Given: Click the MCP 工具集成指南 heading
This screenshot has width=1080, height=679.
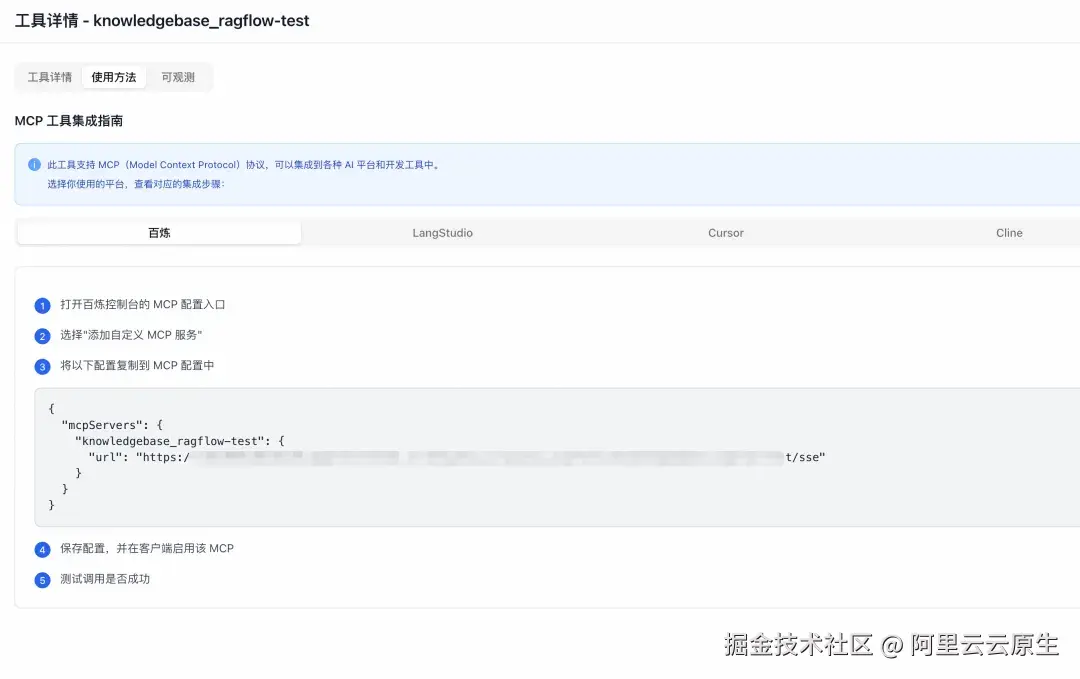Looking at the screenshot, I should [x=69, y=121].
